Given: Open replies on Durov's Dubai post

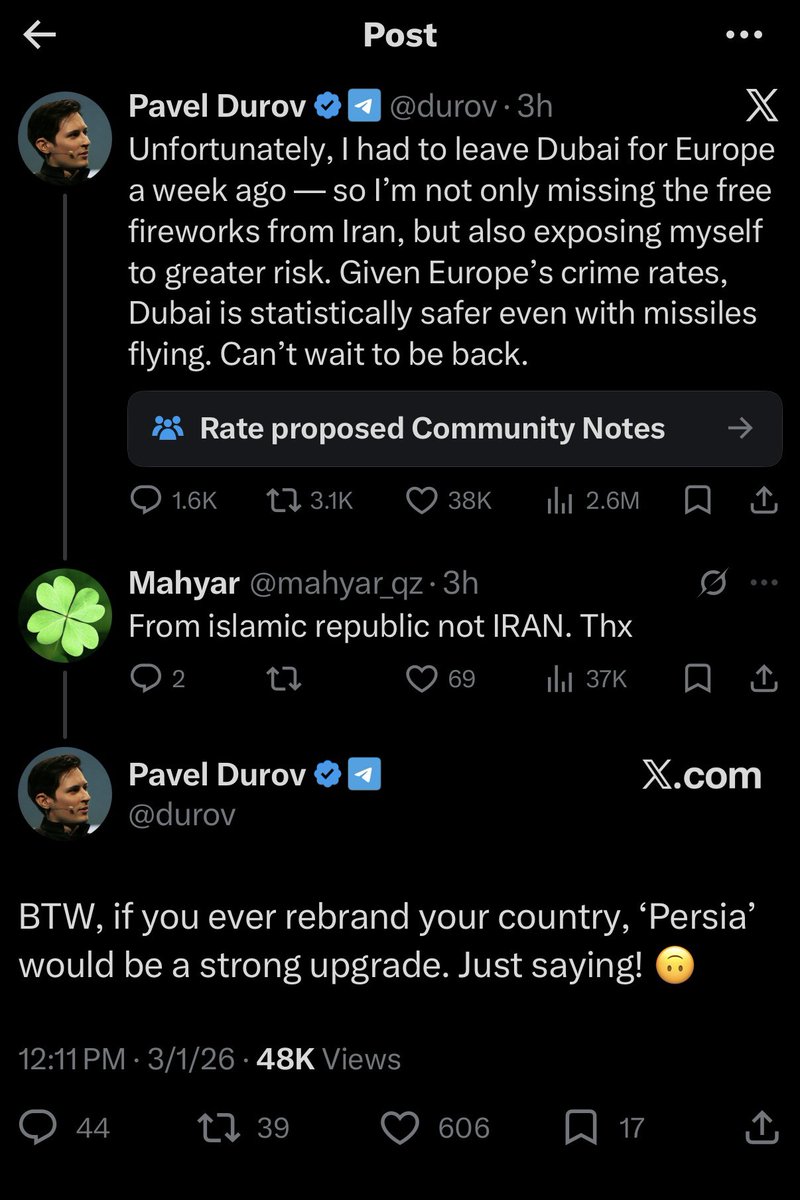Looking at the screenshot, I should tap(174, 500).
